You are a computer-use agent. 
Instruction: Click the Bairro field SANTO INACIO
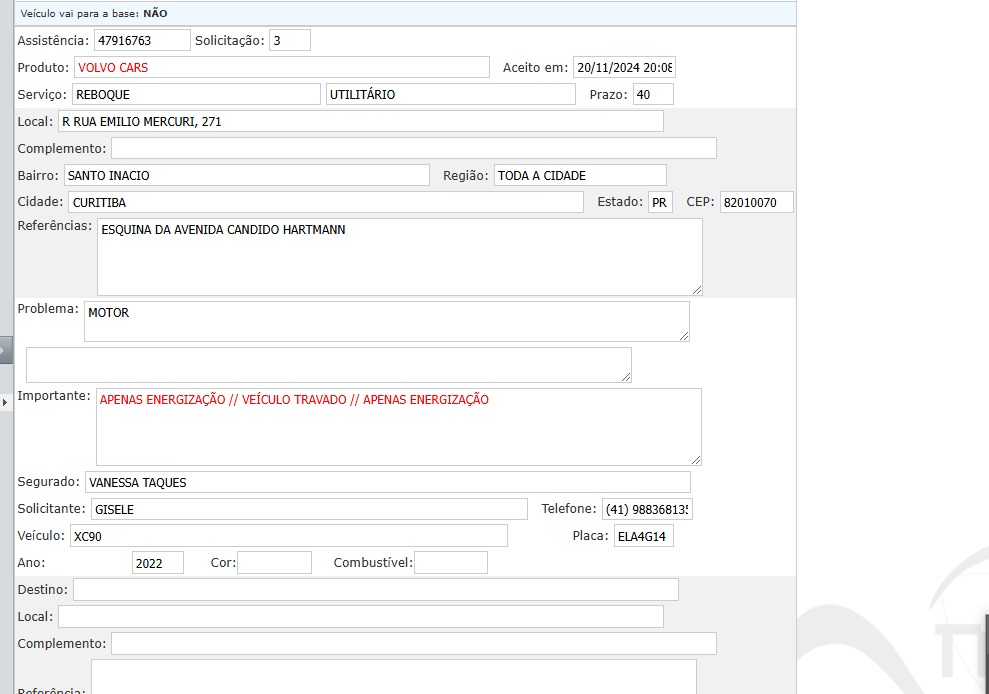coord(247,175)
